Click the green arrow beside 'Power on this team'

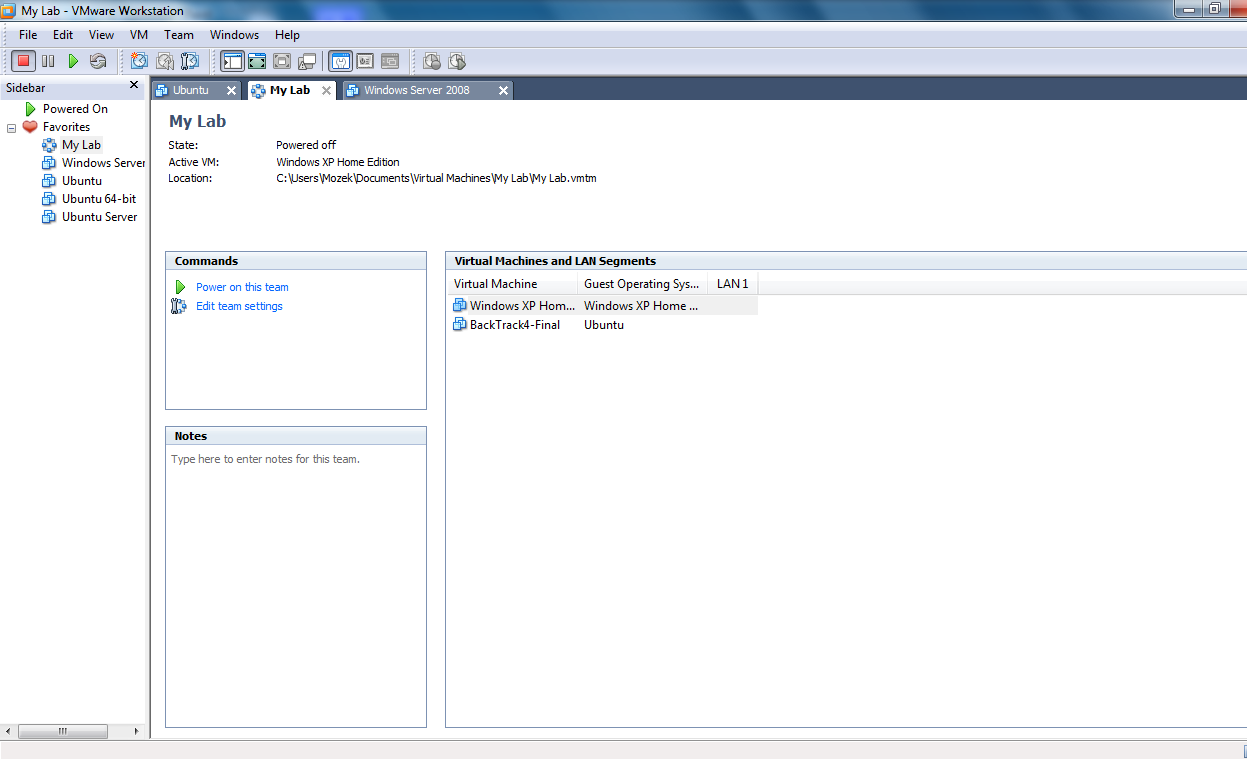click(180, 287)
